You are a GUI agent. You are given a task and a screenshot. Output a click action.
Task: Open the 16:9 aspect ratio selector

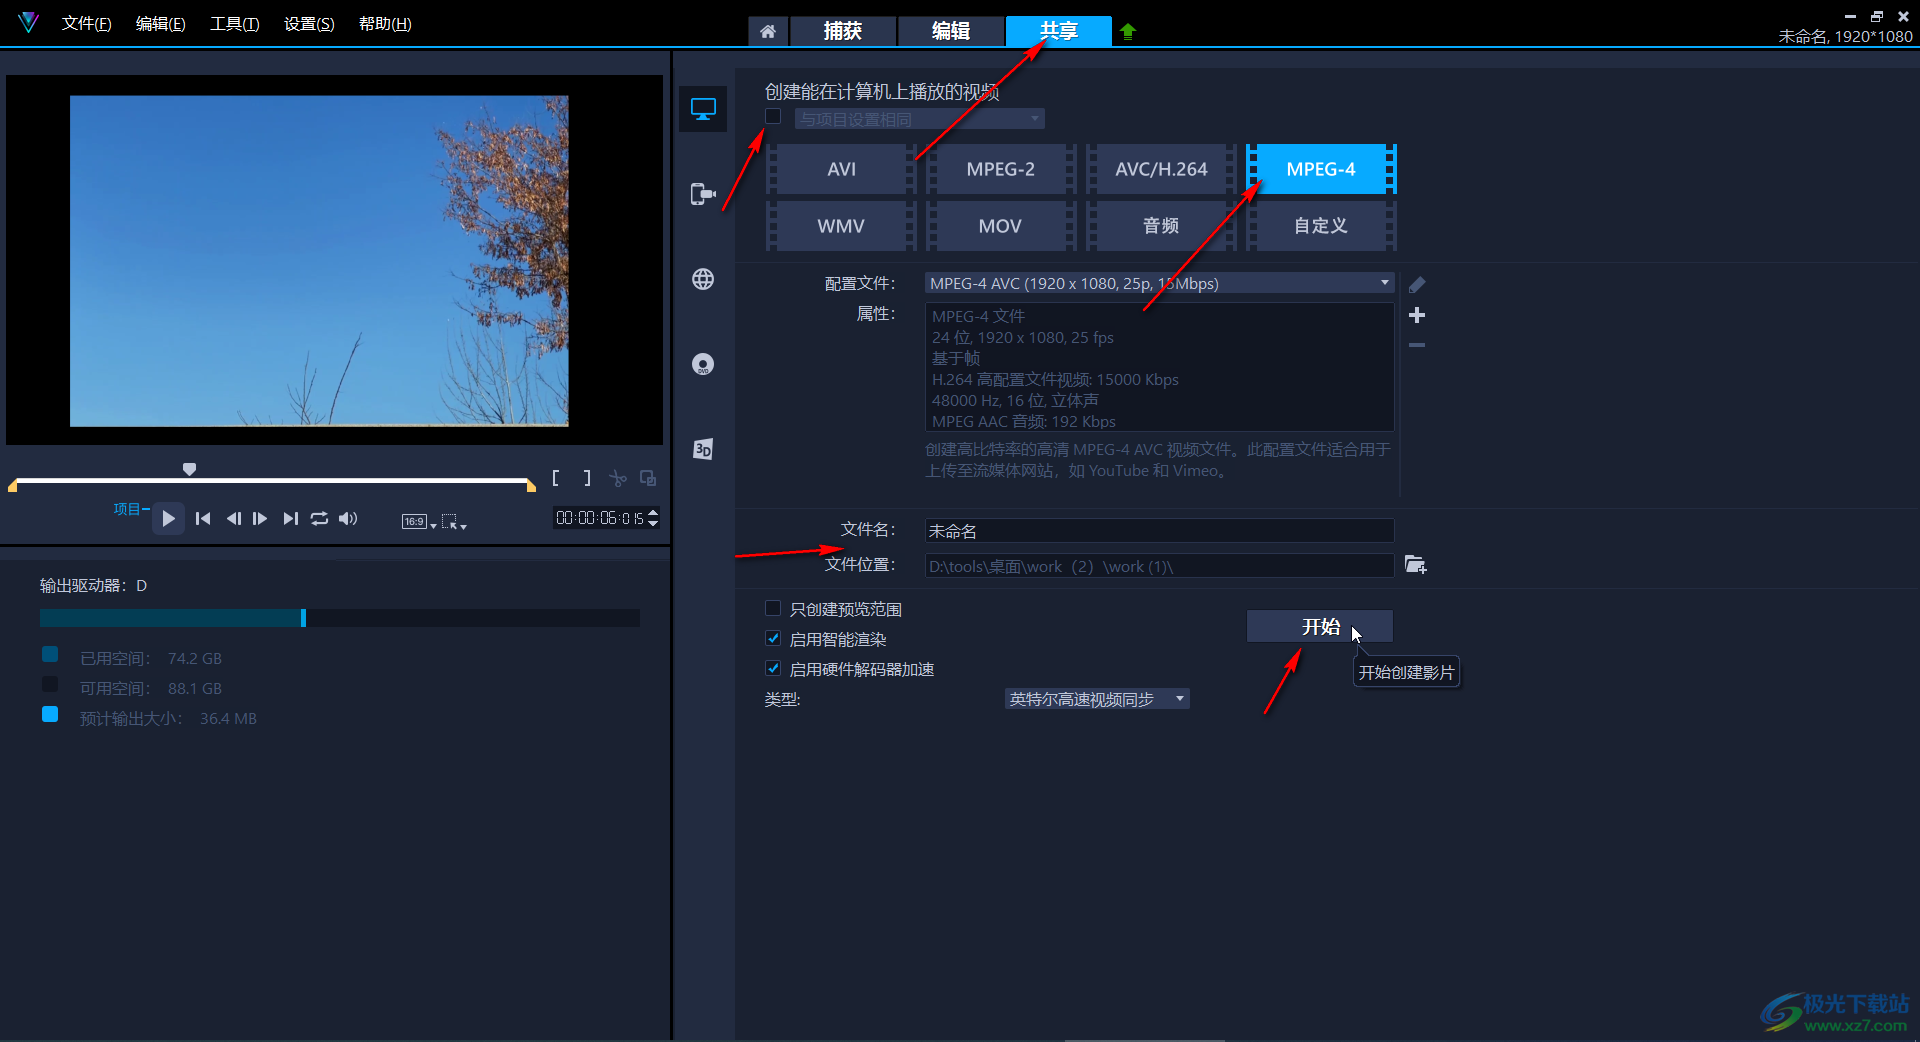[418, 521]
